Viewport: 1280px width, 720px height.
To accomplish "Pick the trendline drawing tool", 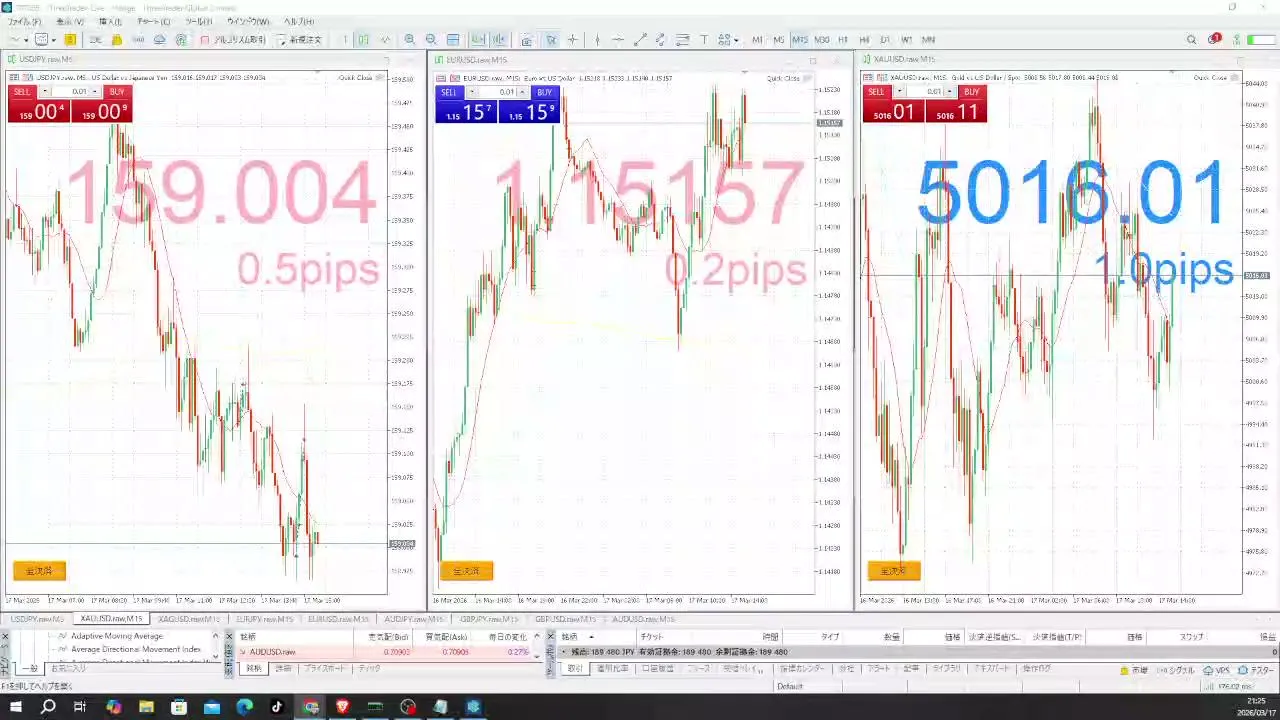I will tap(640, 40).
